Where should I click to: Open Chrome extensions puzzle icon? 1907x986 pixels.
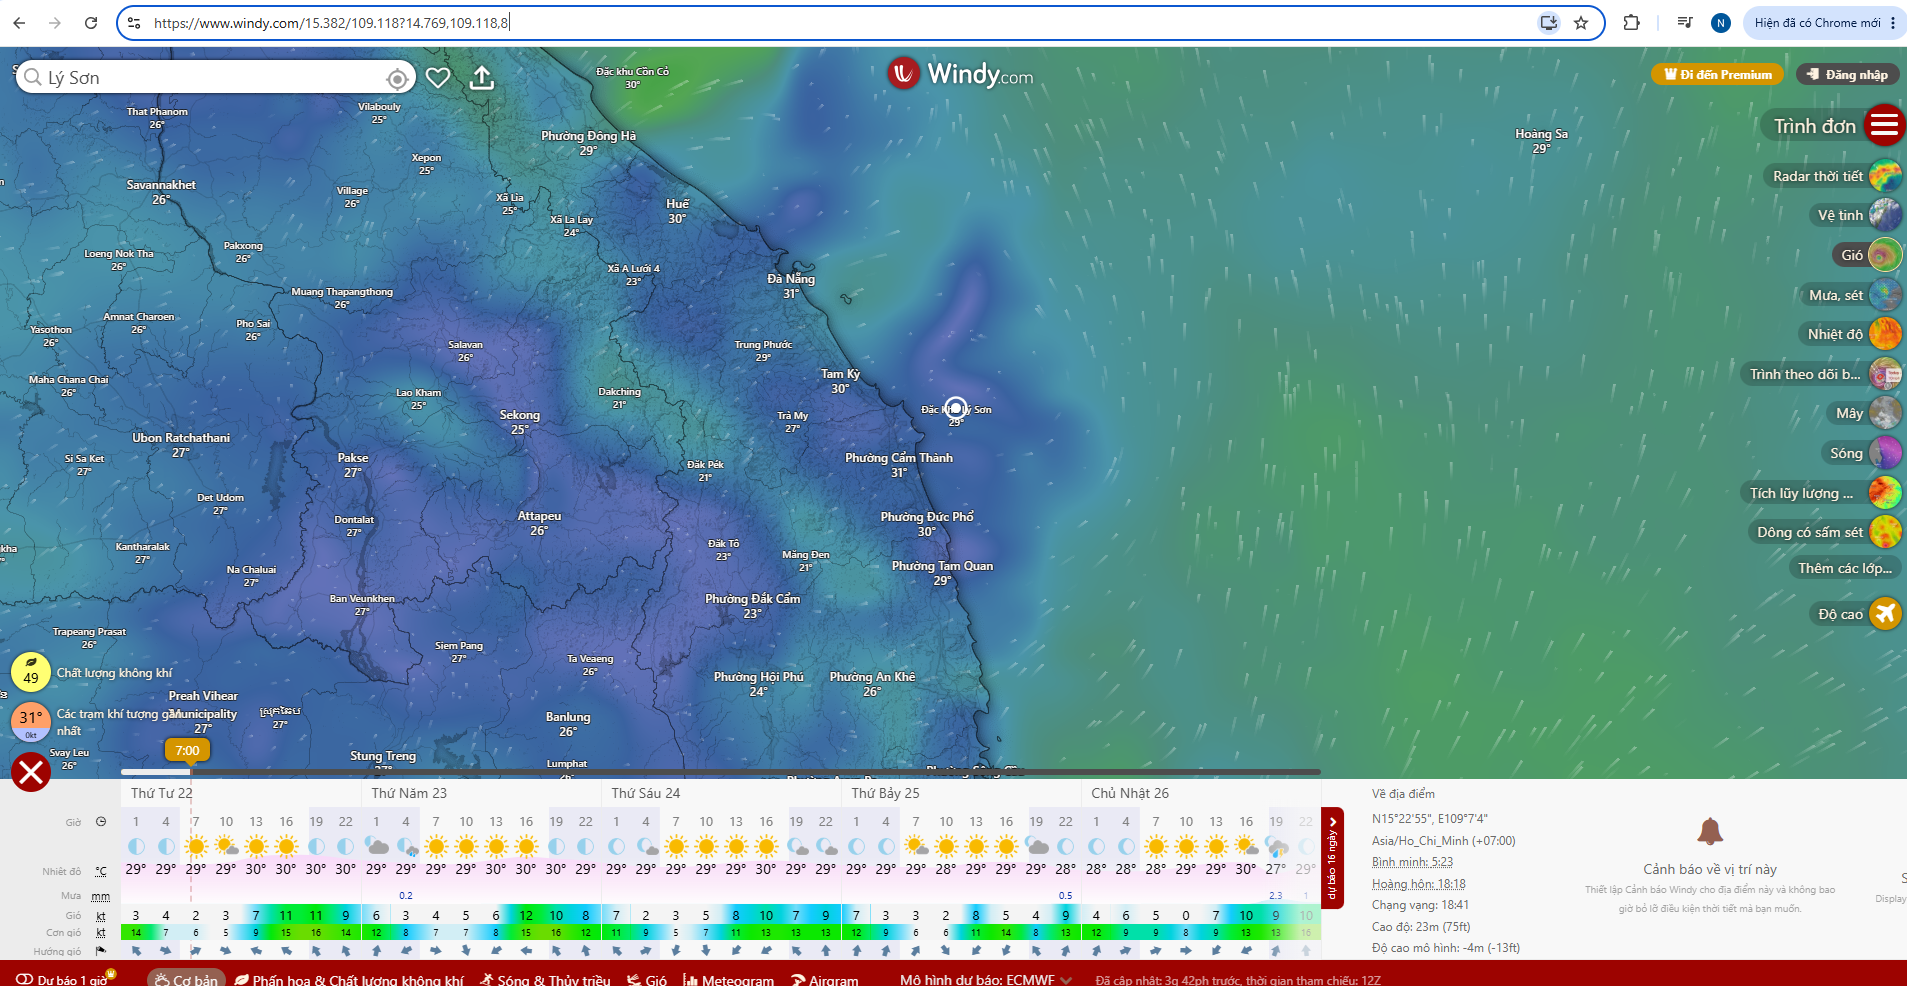(1632, 23)
